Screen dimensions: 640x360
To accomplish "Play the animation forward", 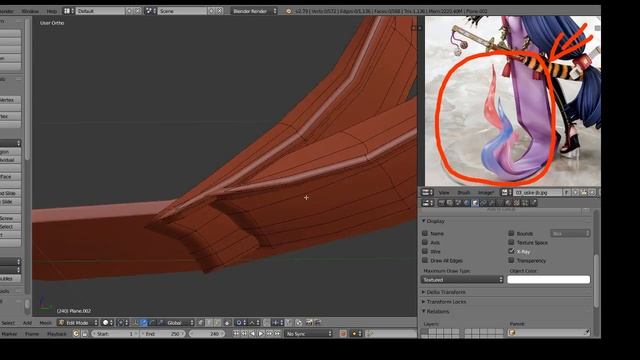I will click(x=261, y=334).
